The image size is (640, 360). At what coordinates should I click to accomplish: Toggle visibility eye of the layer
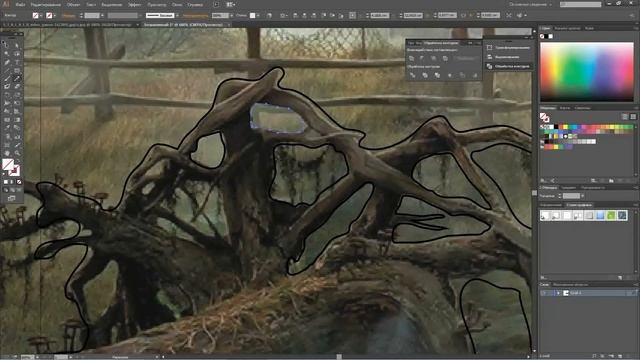(543, 293)
